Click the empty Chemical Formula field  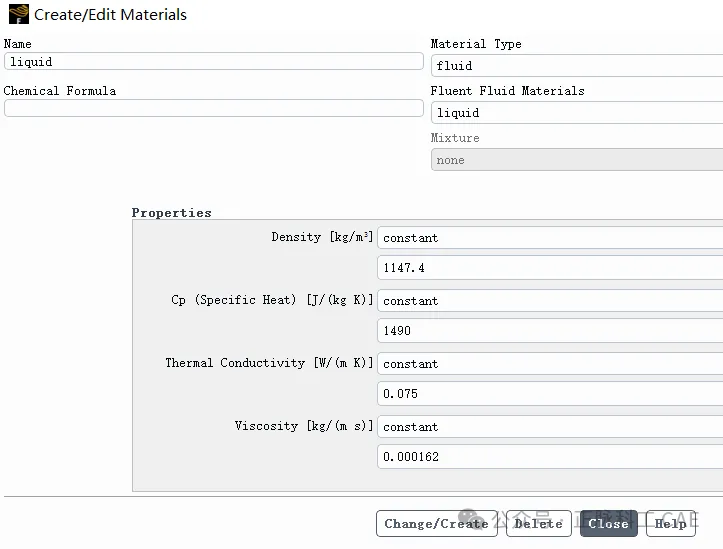[x=213, y=108]
